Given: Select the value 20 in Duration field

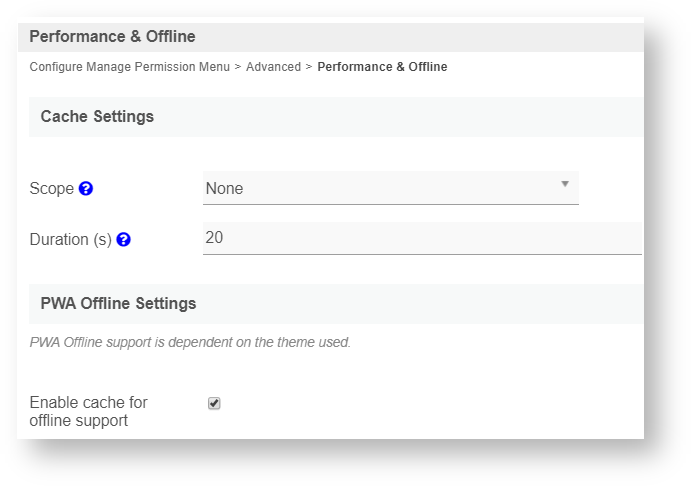Looking at the screenshot, I should 214,238.
